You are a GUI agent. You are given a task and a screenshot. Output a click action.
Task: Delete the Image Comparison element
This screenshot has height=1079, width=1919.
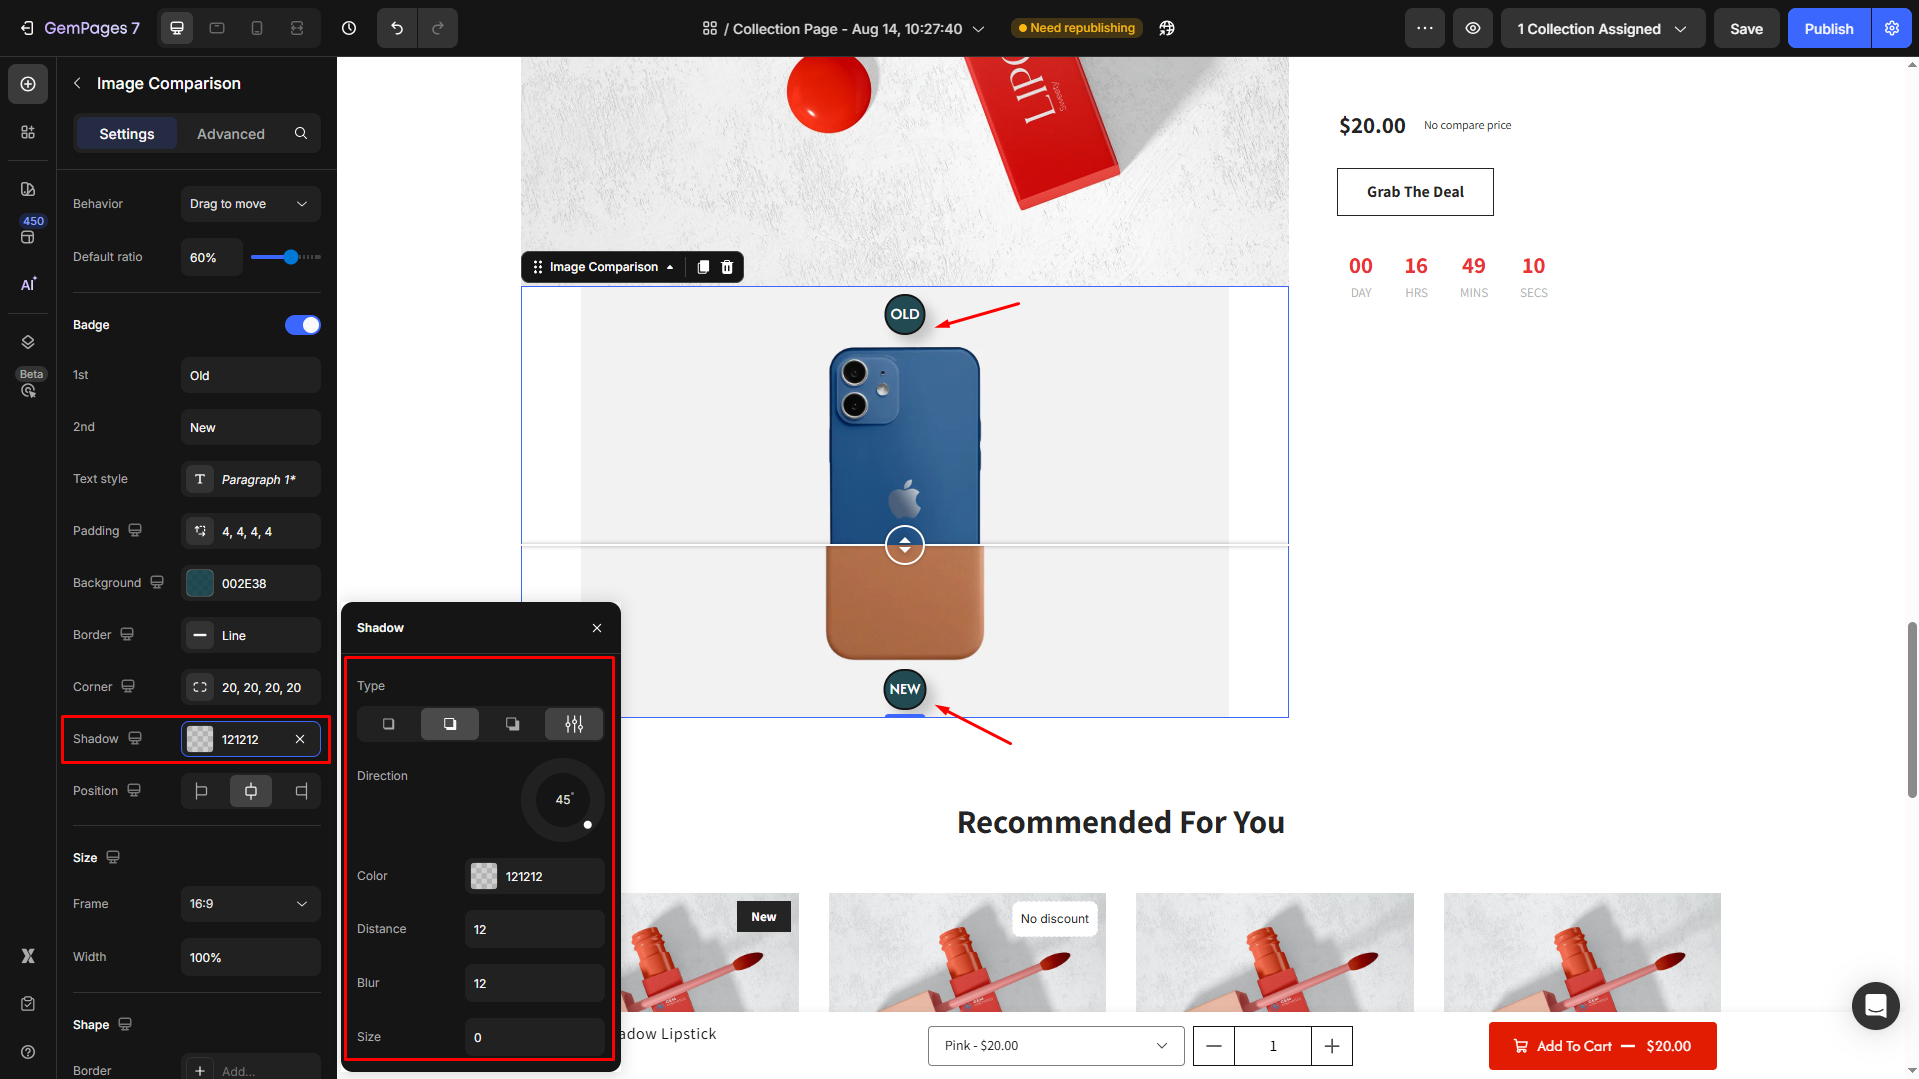[x=727, y=267]
